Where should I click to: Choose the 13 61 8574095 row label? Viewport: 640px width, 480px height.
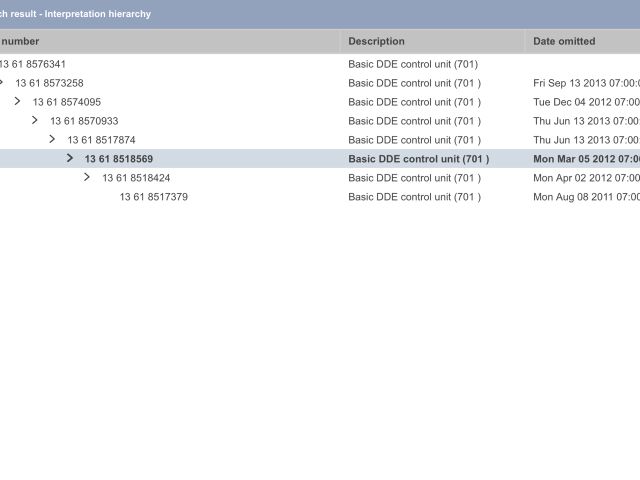pos(66,102)
